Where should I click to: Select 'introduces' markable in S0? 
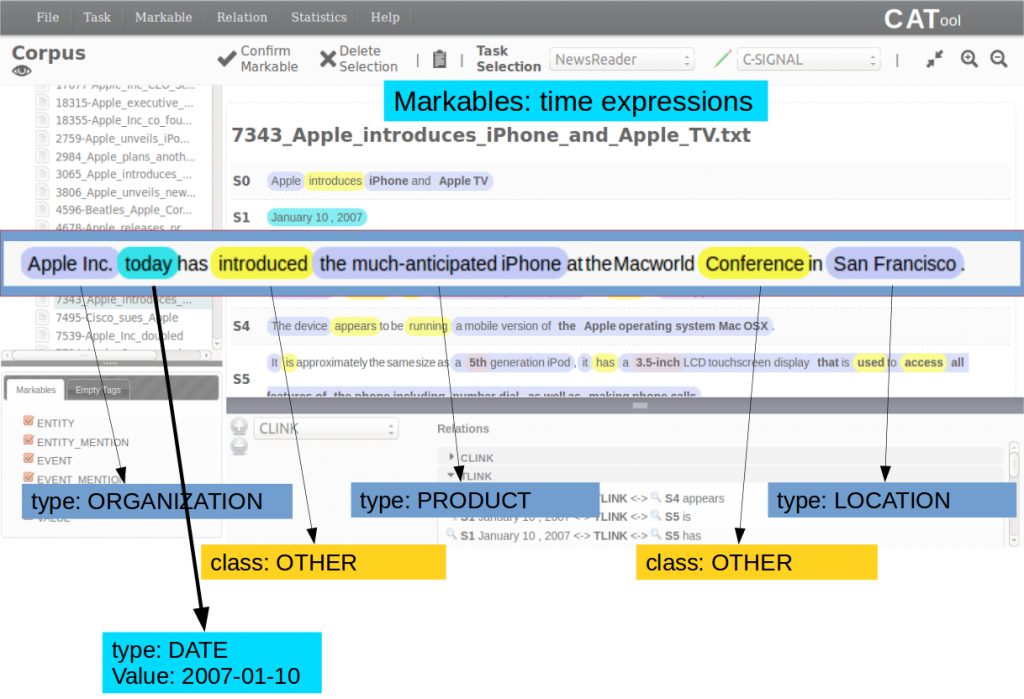pos(335,181)
